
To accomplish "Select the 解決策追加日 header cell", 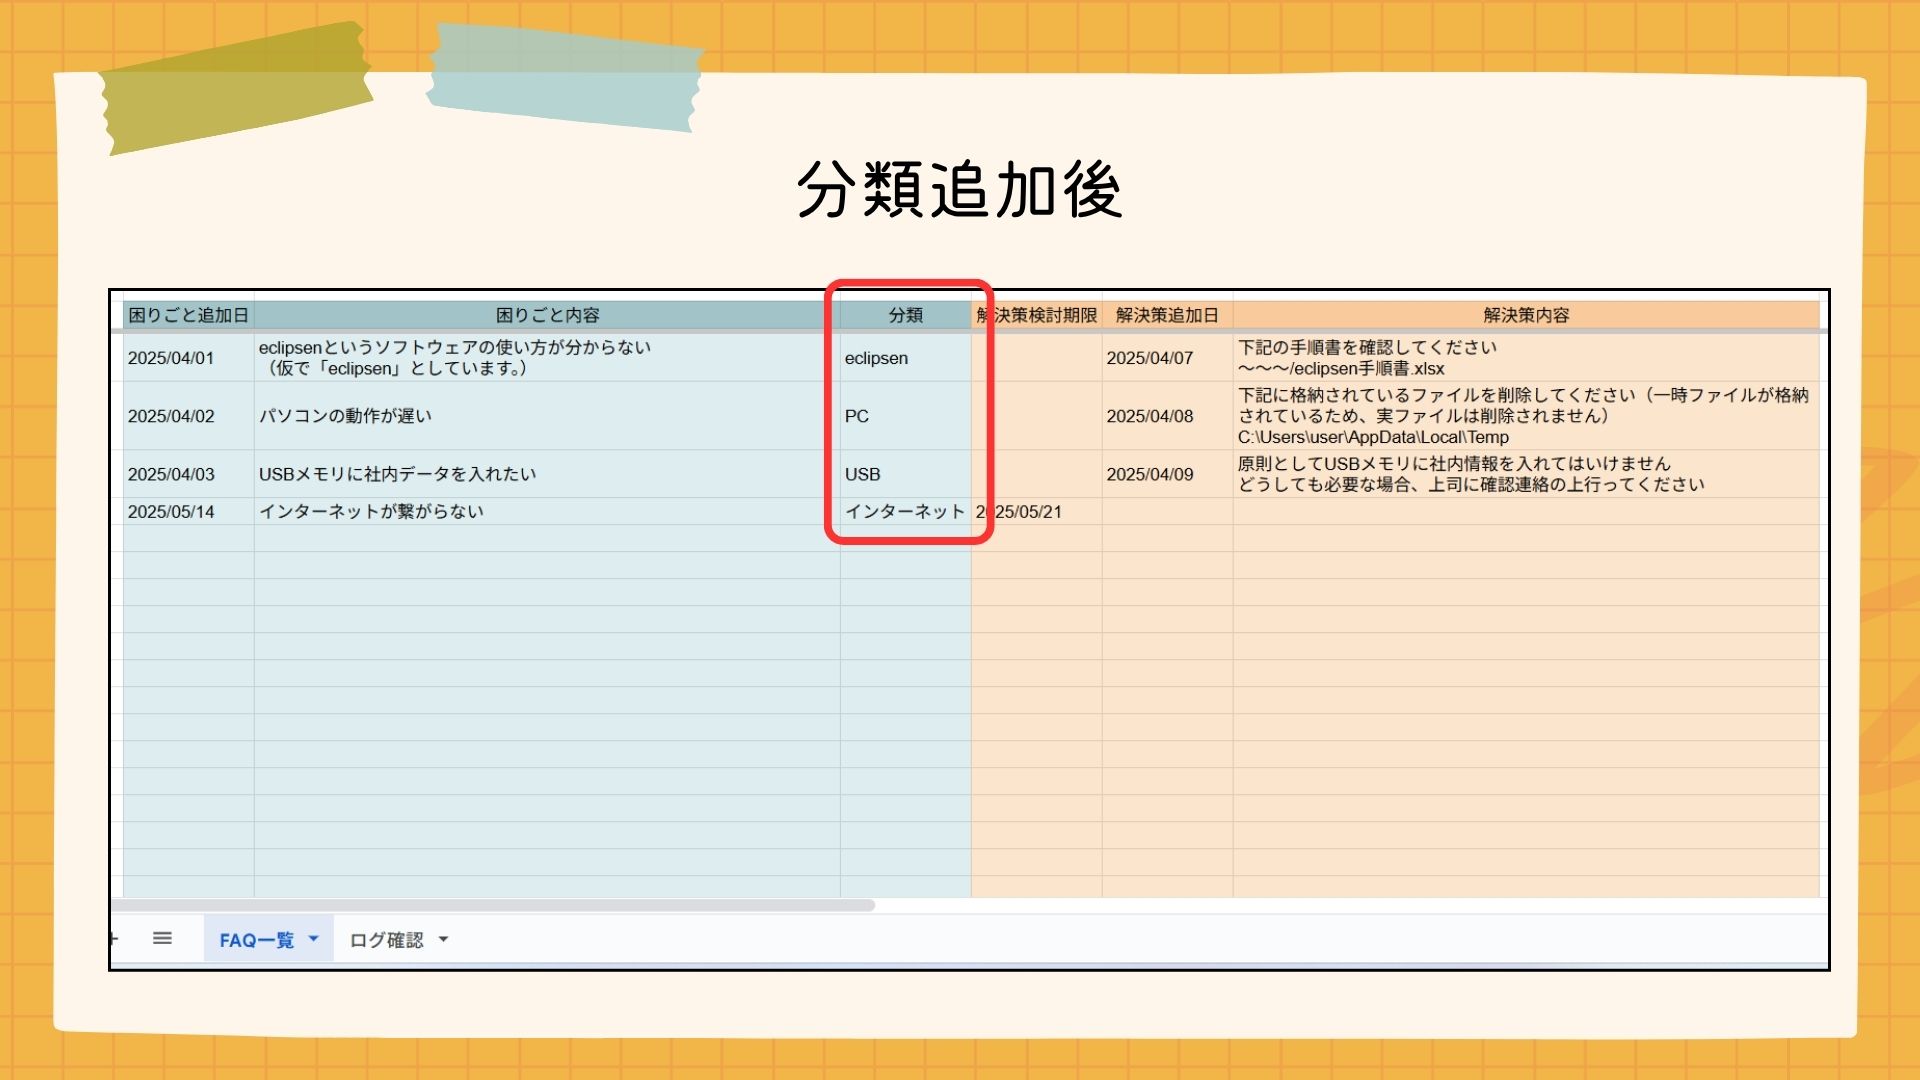I will 1167,315.
